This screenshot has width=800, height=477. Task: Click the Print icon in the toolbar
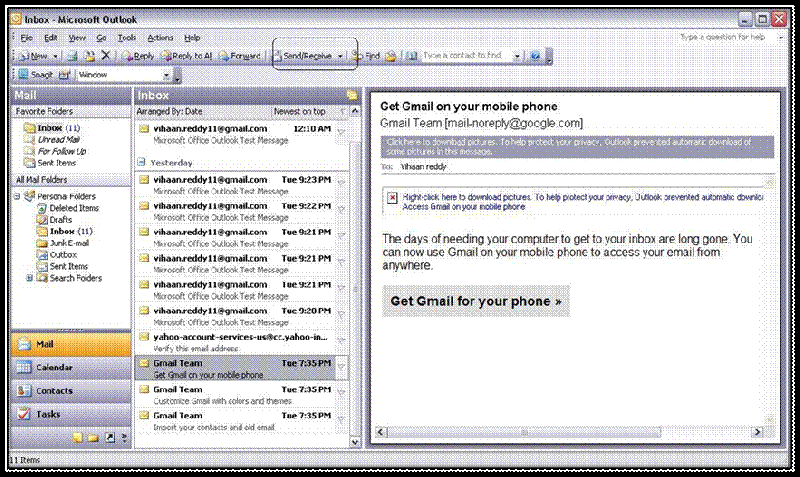(72, 56)
